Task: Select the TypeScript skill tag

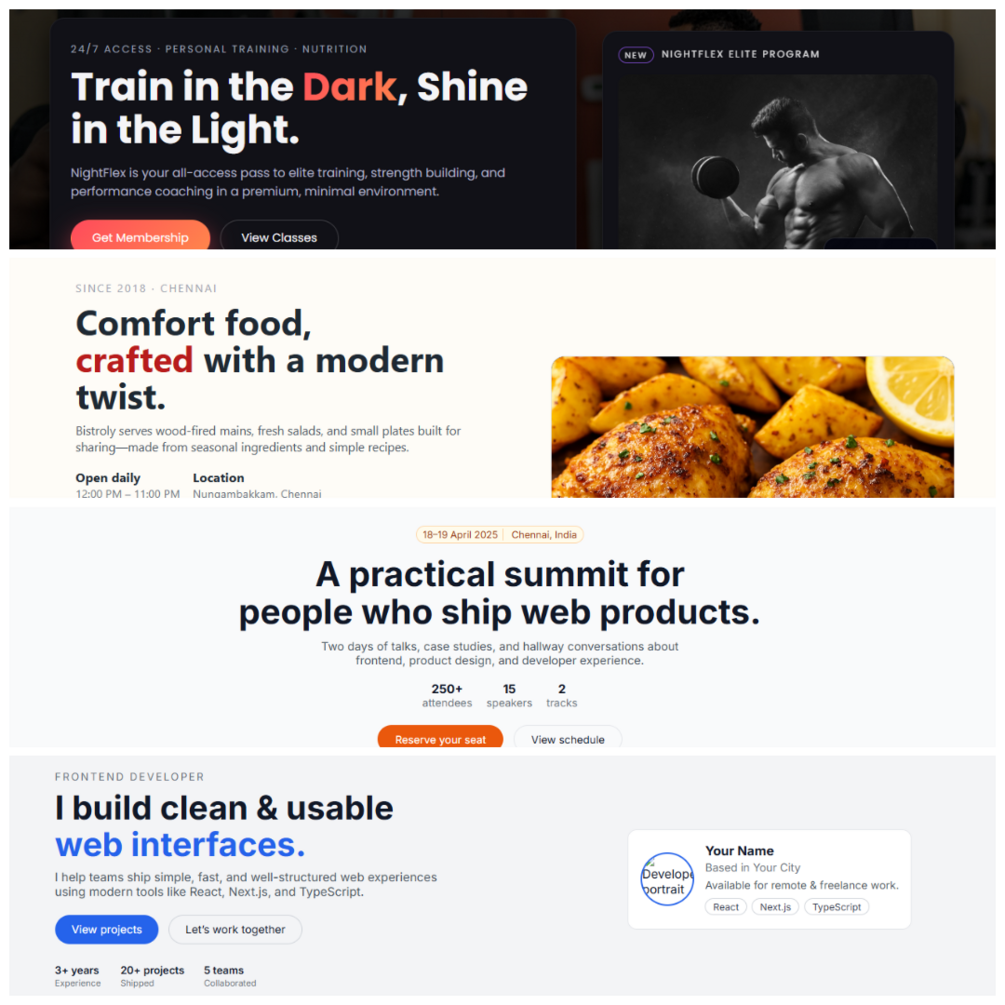Action: coord(836,907)
